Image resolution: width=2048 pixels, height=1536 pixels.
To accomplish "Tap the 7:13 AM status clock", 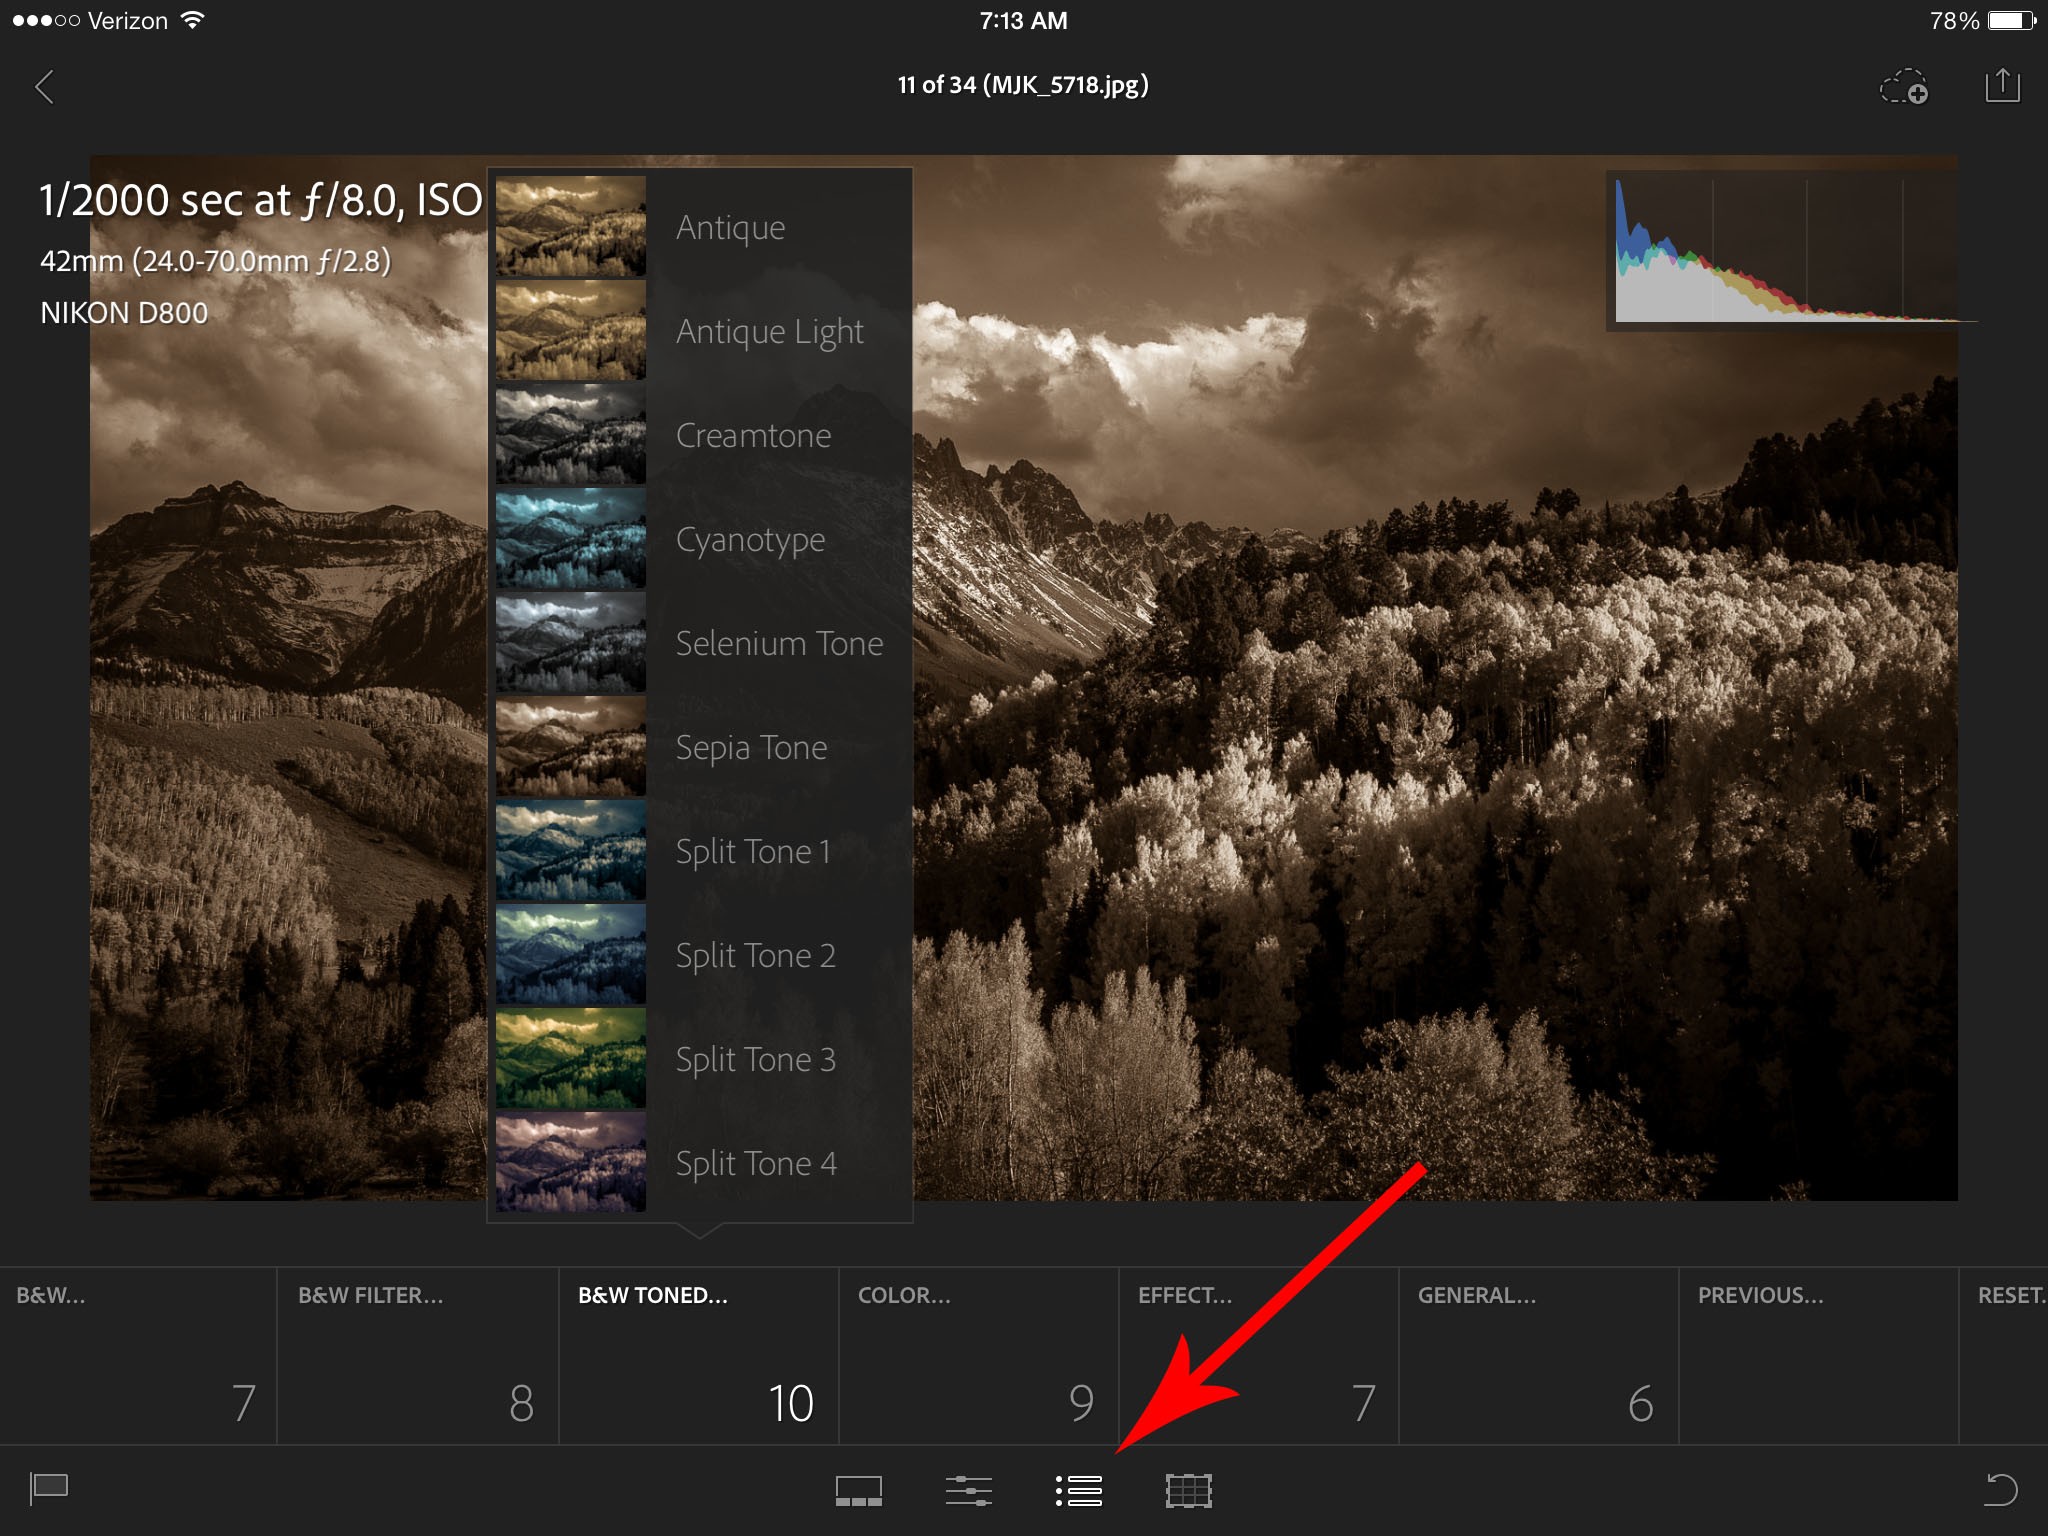I will pyautogui.click(x=1023, y=20).
